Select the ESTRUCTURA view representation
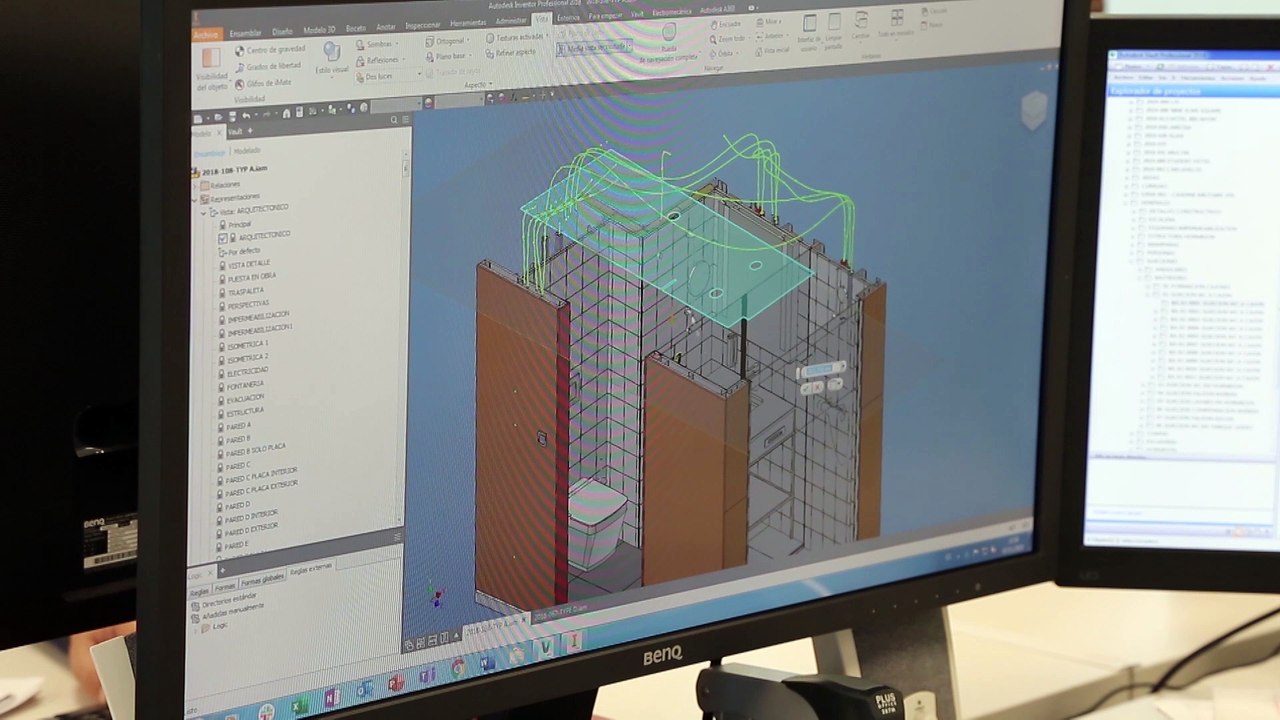This screenshot has height=720, width=1280. pyautogui.click(x=243, y=412)
